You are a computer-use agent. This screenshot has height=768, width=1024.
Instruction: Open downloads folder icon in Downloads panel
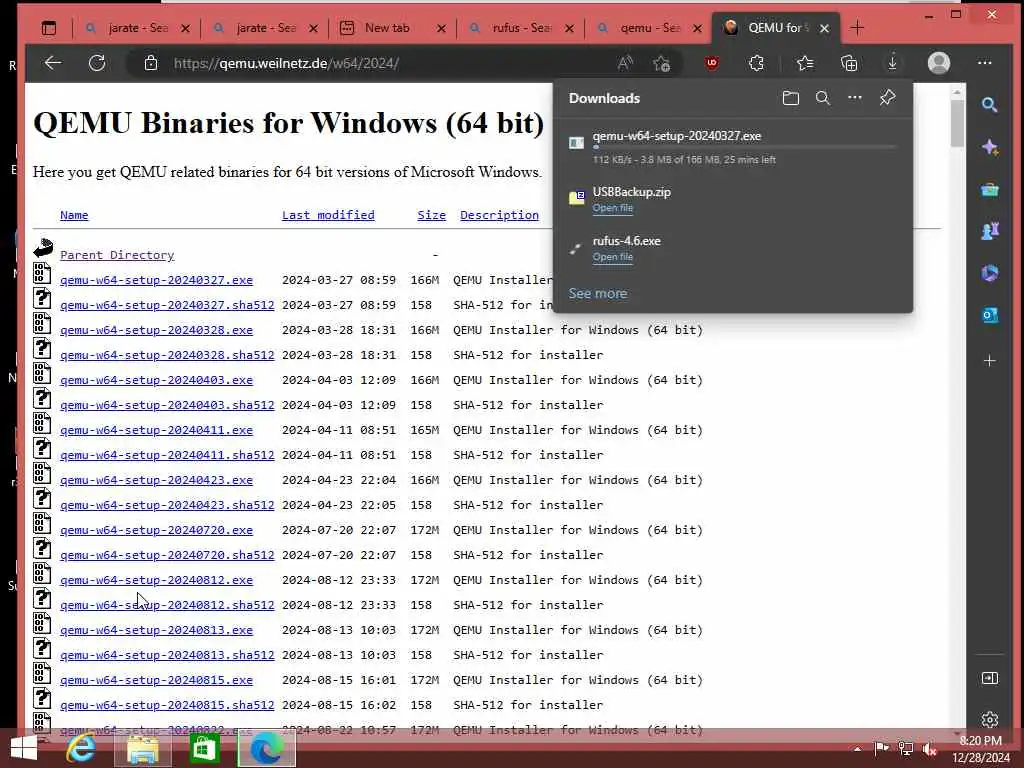(791, 98)
